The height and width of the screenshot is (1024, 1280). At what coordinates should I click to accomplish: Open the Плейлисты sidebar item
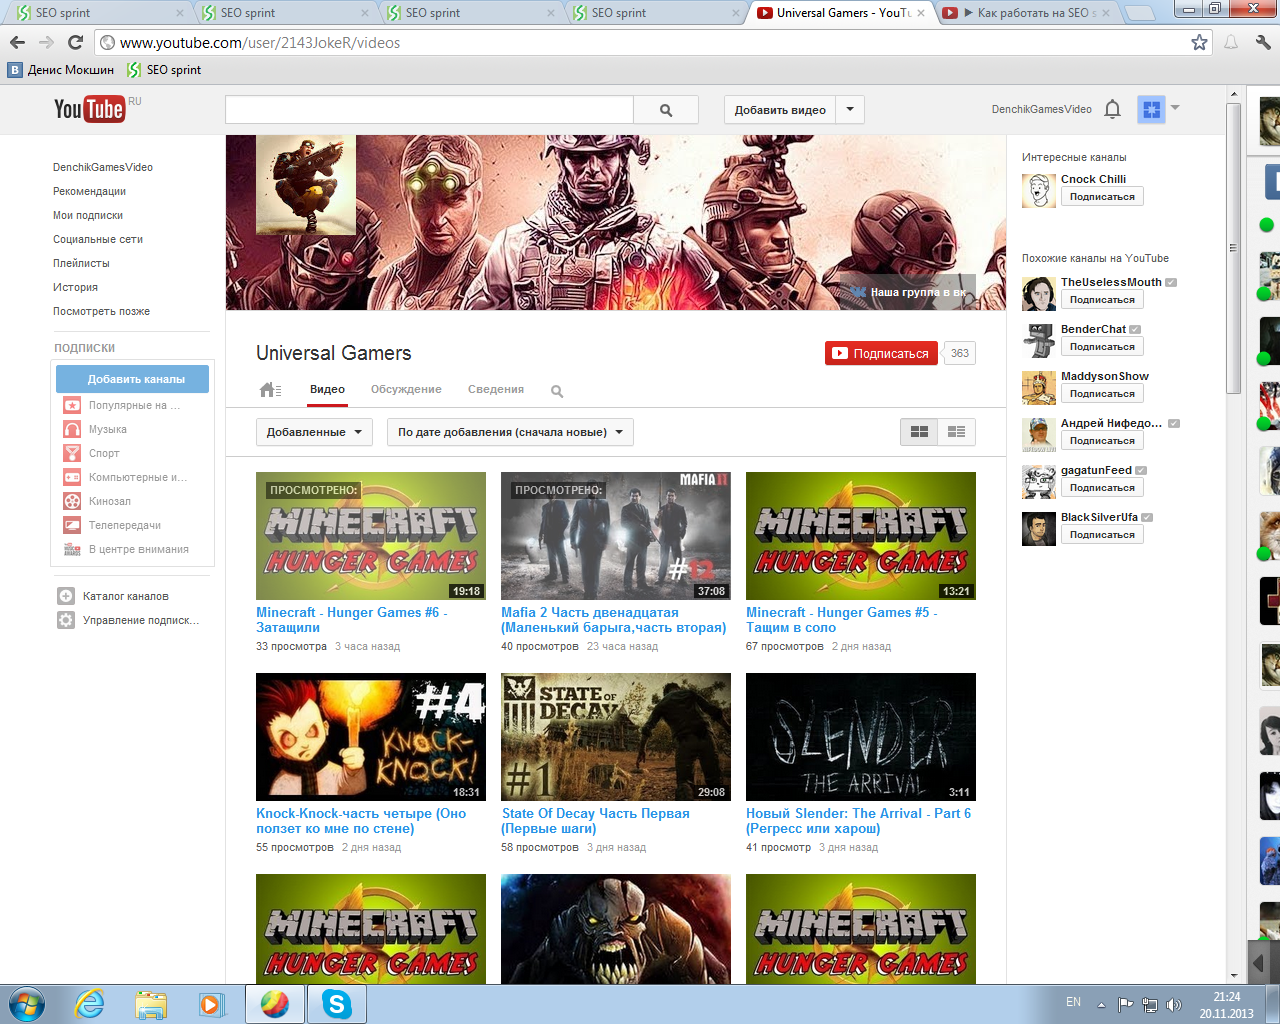[x=81, y=263]
